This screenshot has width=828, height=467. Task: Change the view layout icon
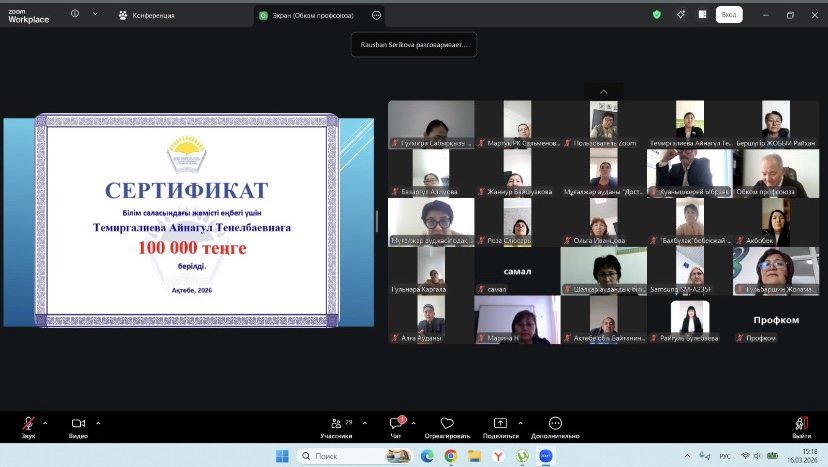(703, 15)
